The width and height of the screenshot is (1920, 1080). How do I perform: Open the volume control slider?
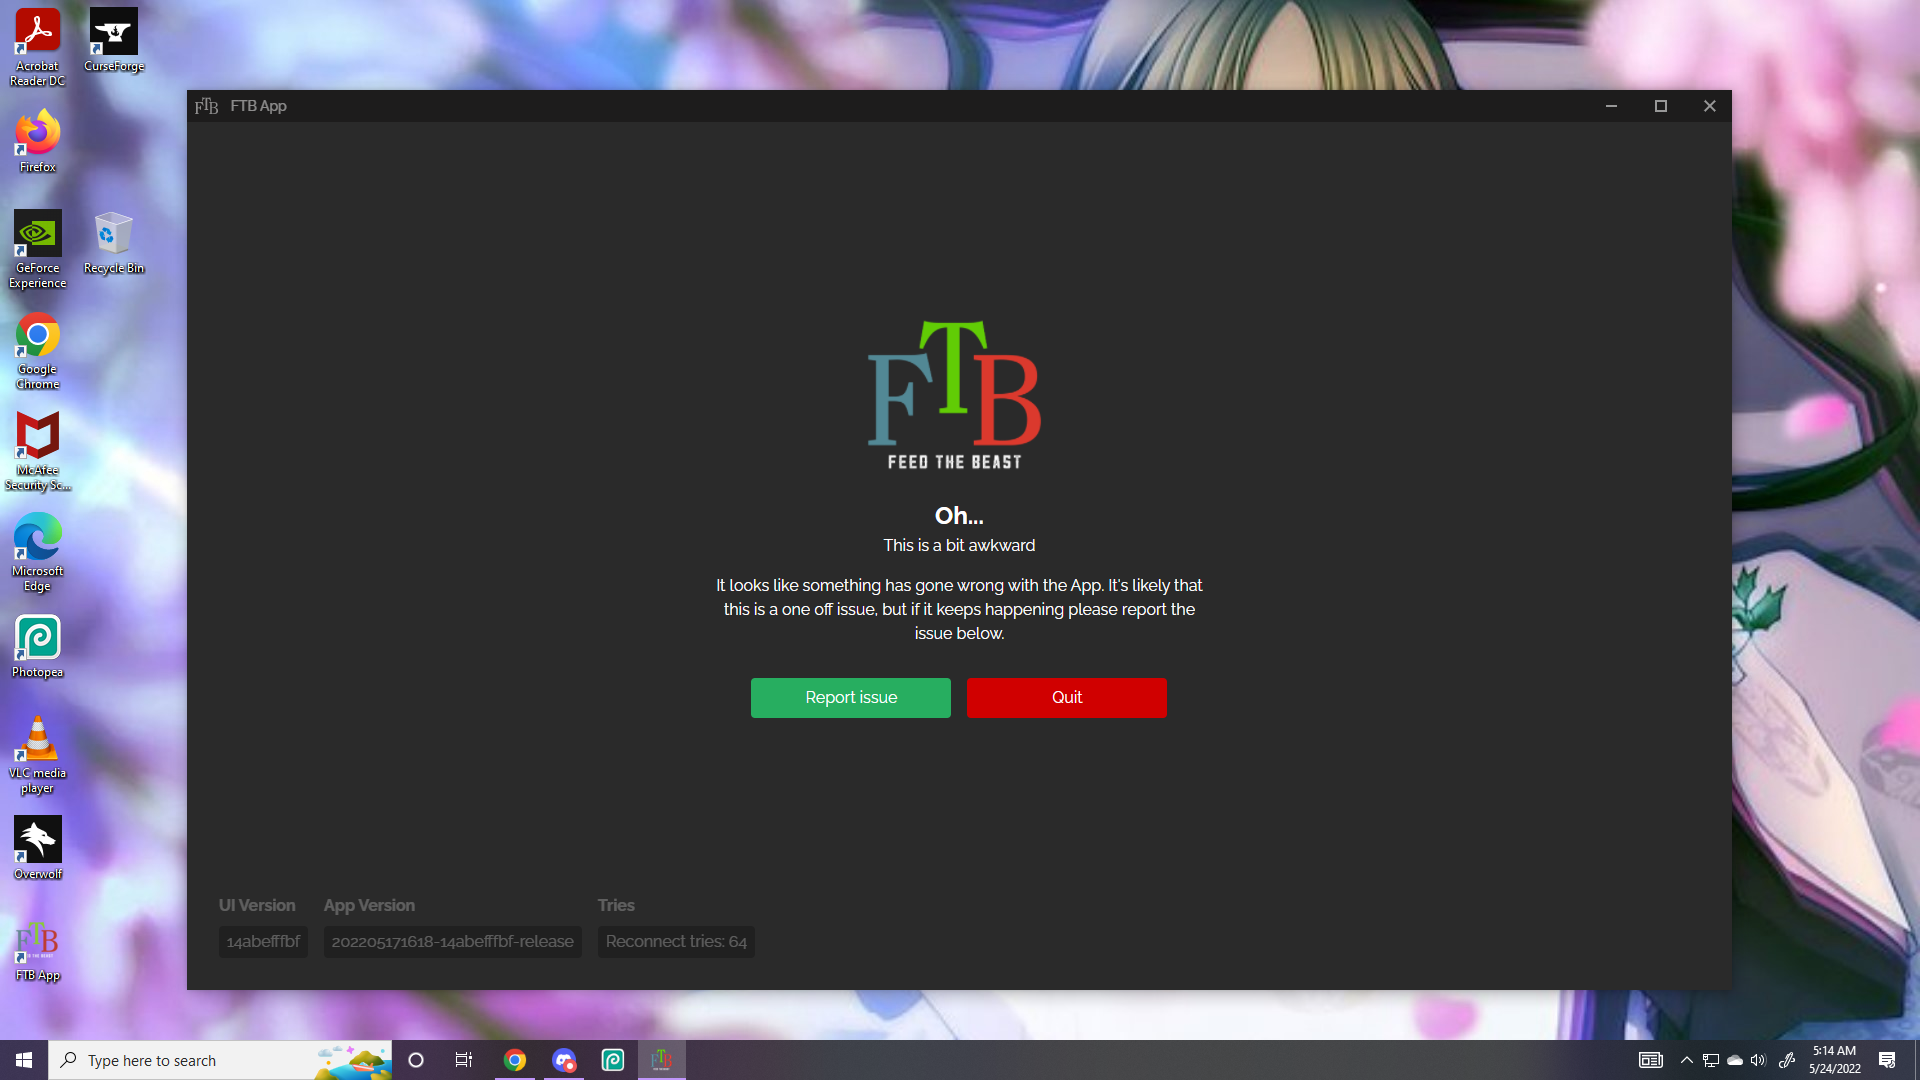pos(1760,1060)
